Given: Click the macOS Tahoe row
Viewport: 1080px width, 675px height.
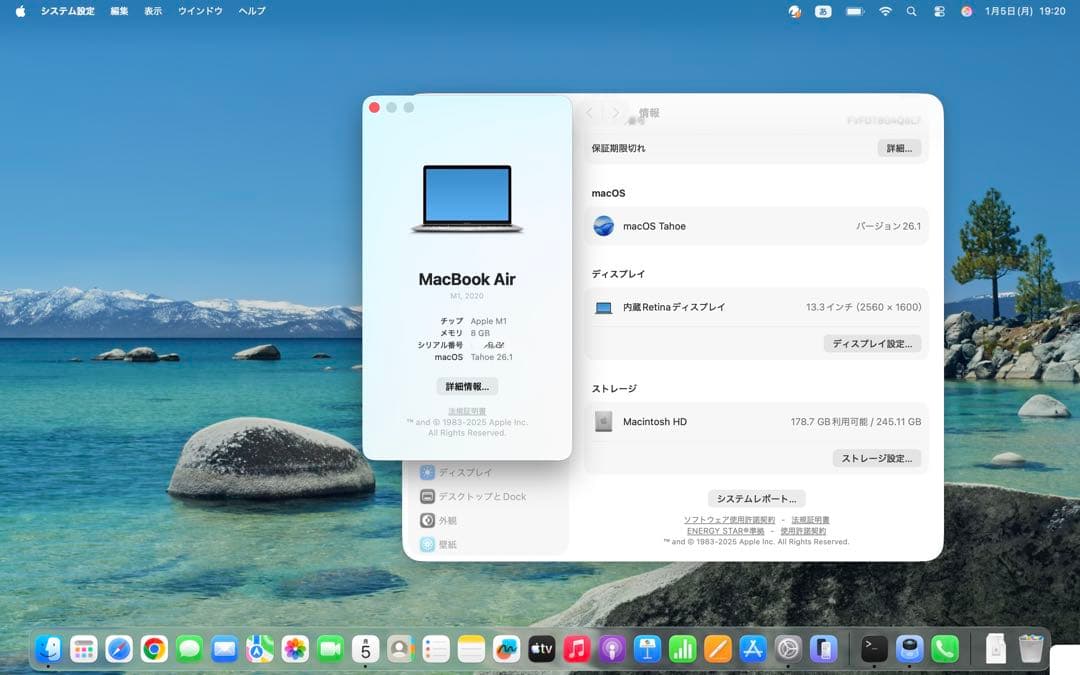Looking at the screenshot, I should [756, 226].
